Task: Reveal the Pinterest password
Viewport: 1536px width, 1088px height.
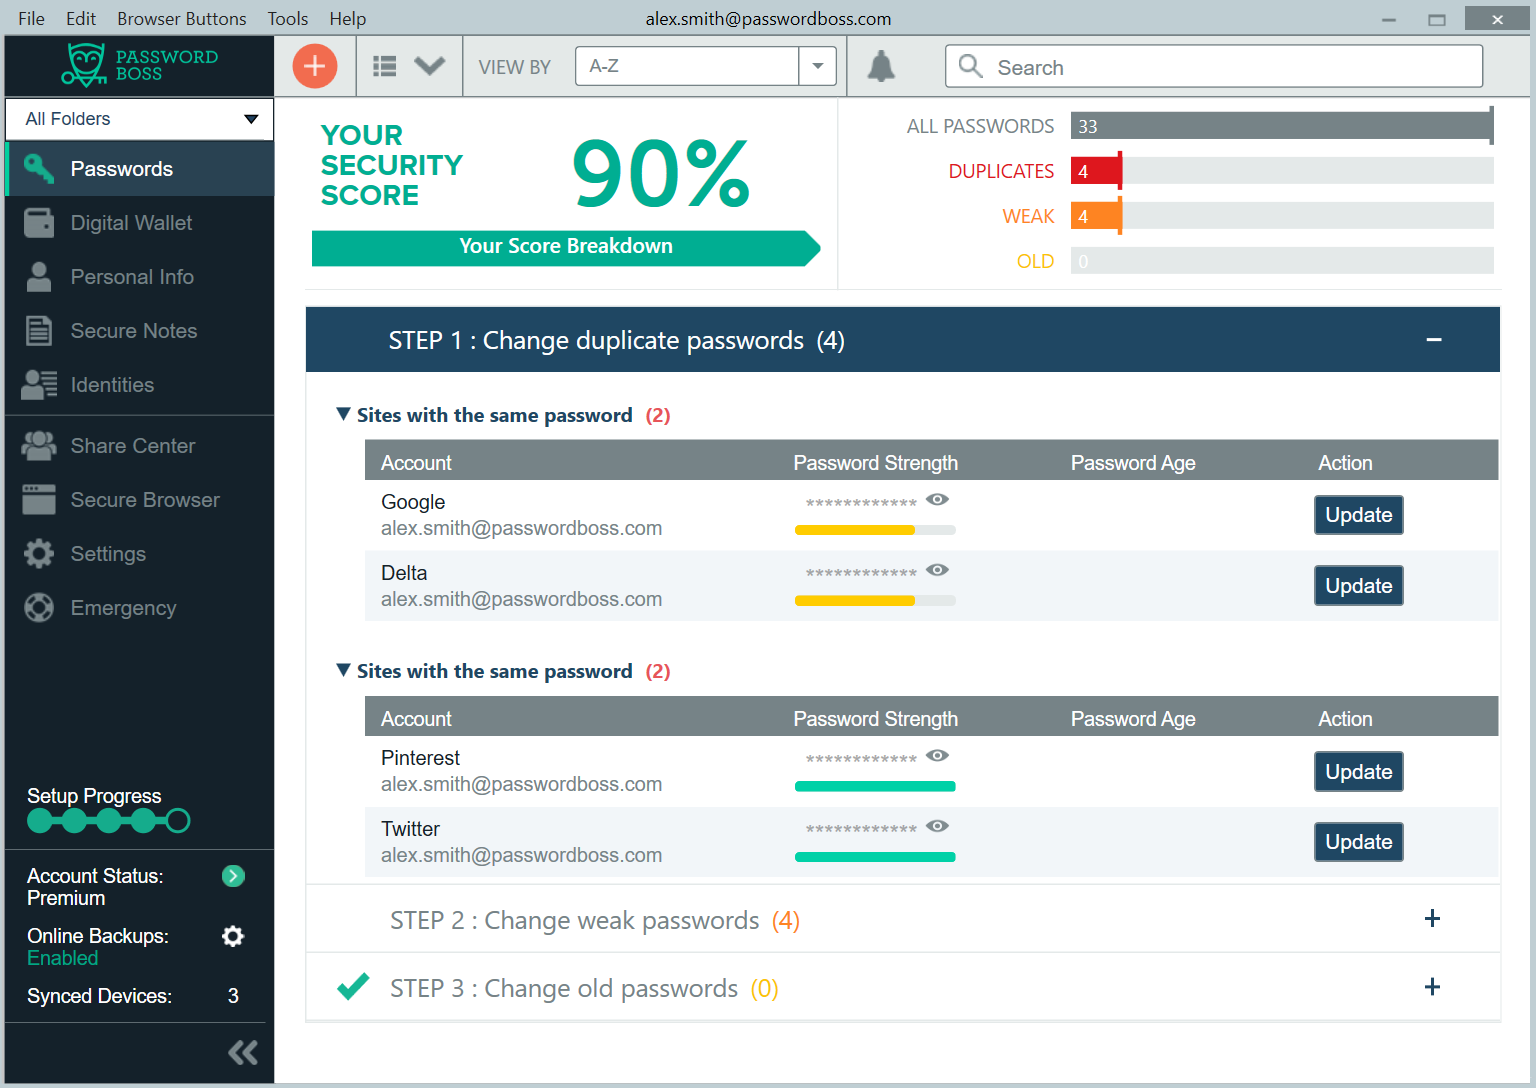Action: [x=937, y=755]
